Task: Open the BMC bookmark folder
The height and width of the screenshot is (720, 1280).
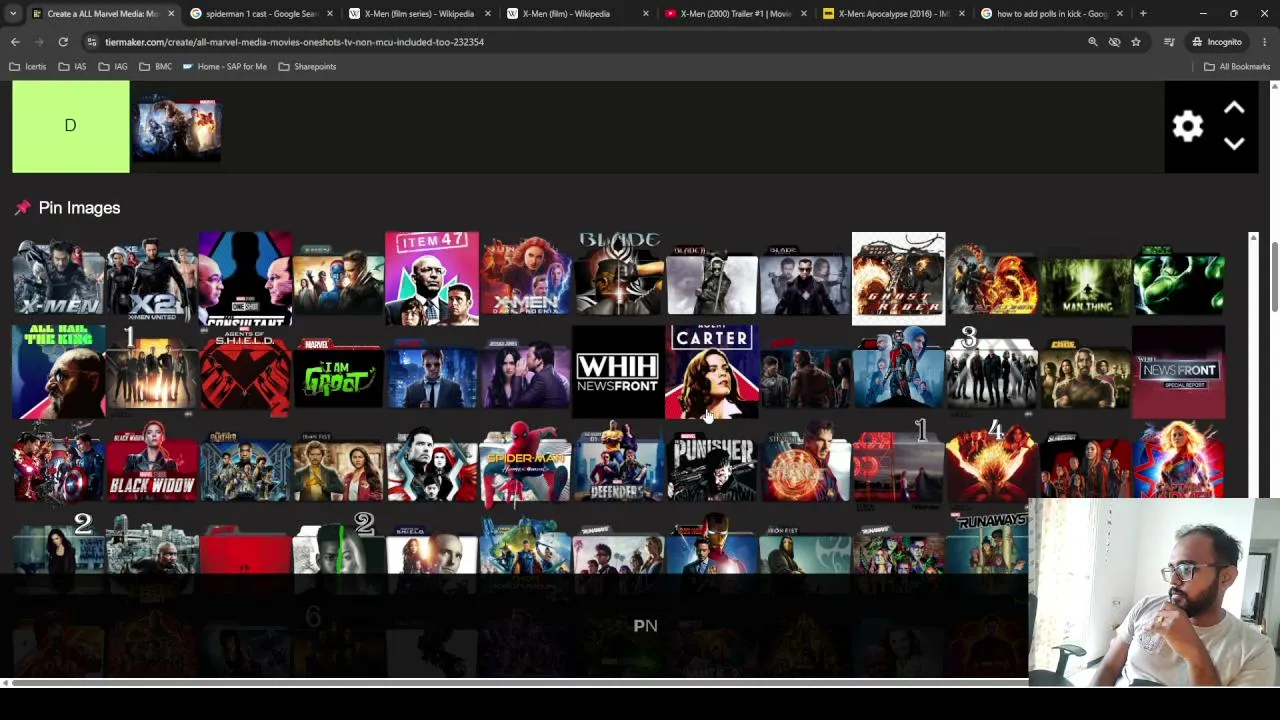Action: coord(156,67)
